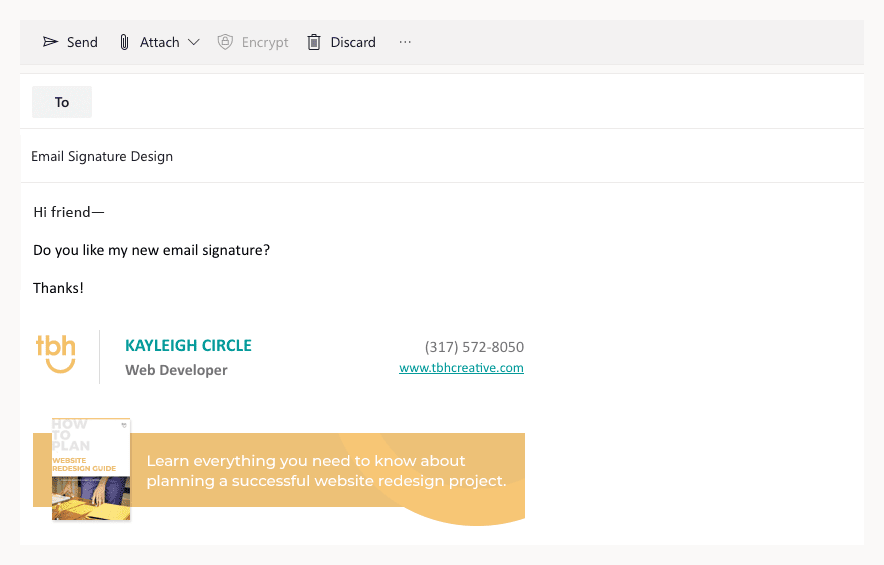Viewport: 884px width, 565px height.
Task: Click the Send paper plane icon
Action: tap(50, 42)
